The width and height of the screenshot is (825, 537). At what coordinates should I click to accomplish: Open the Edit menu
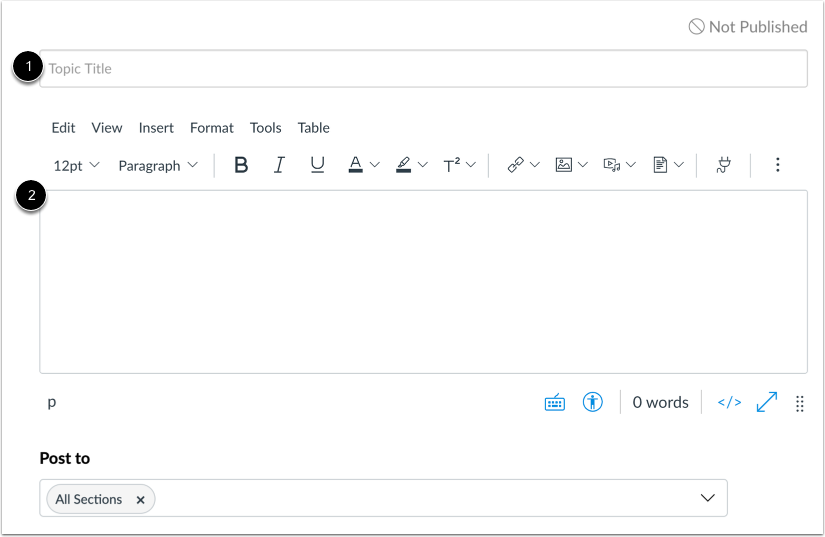click(63, 128)
